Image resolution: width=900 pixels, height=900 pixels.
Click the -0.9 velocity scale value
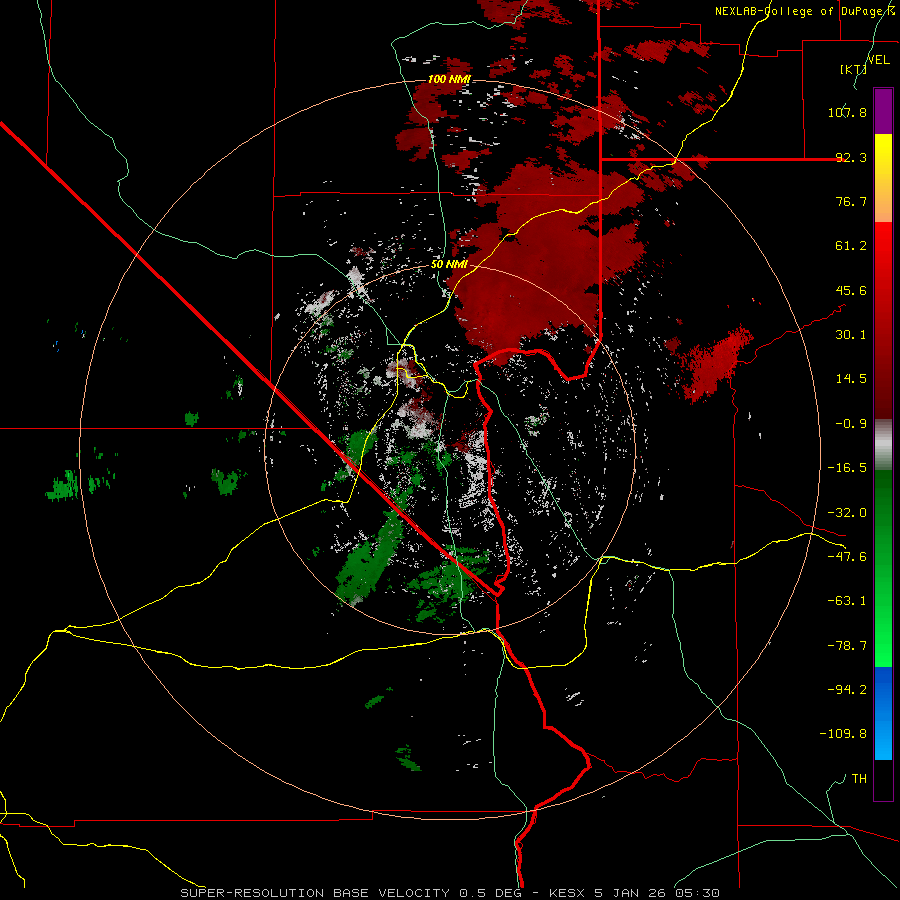(x=851, y=424)
